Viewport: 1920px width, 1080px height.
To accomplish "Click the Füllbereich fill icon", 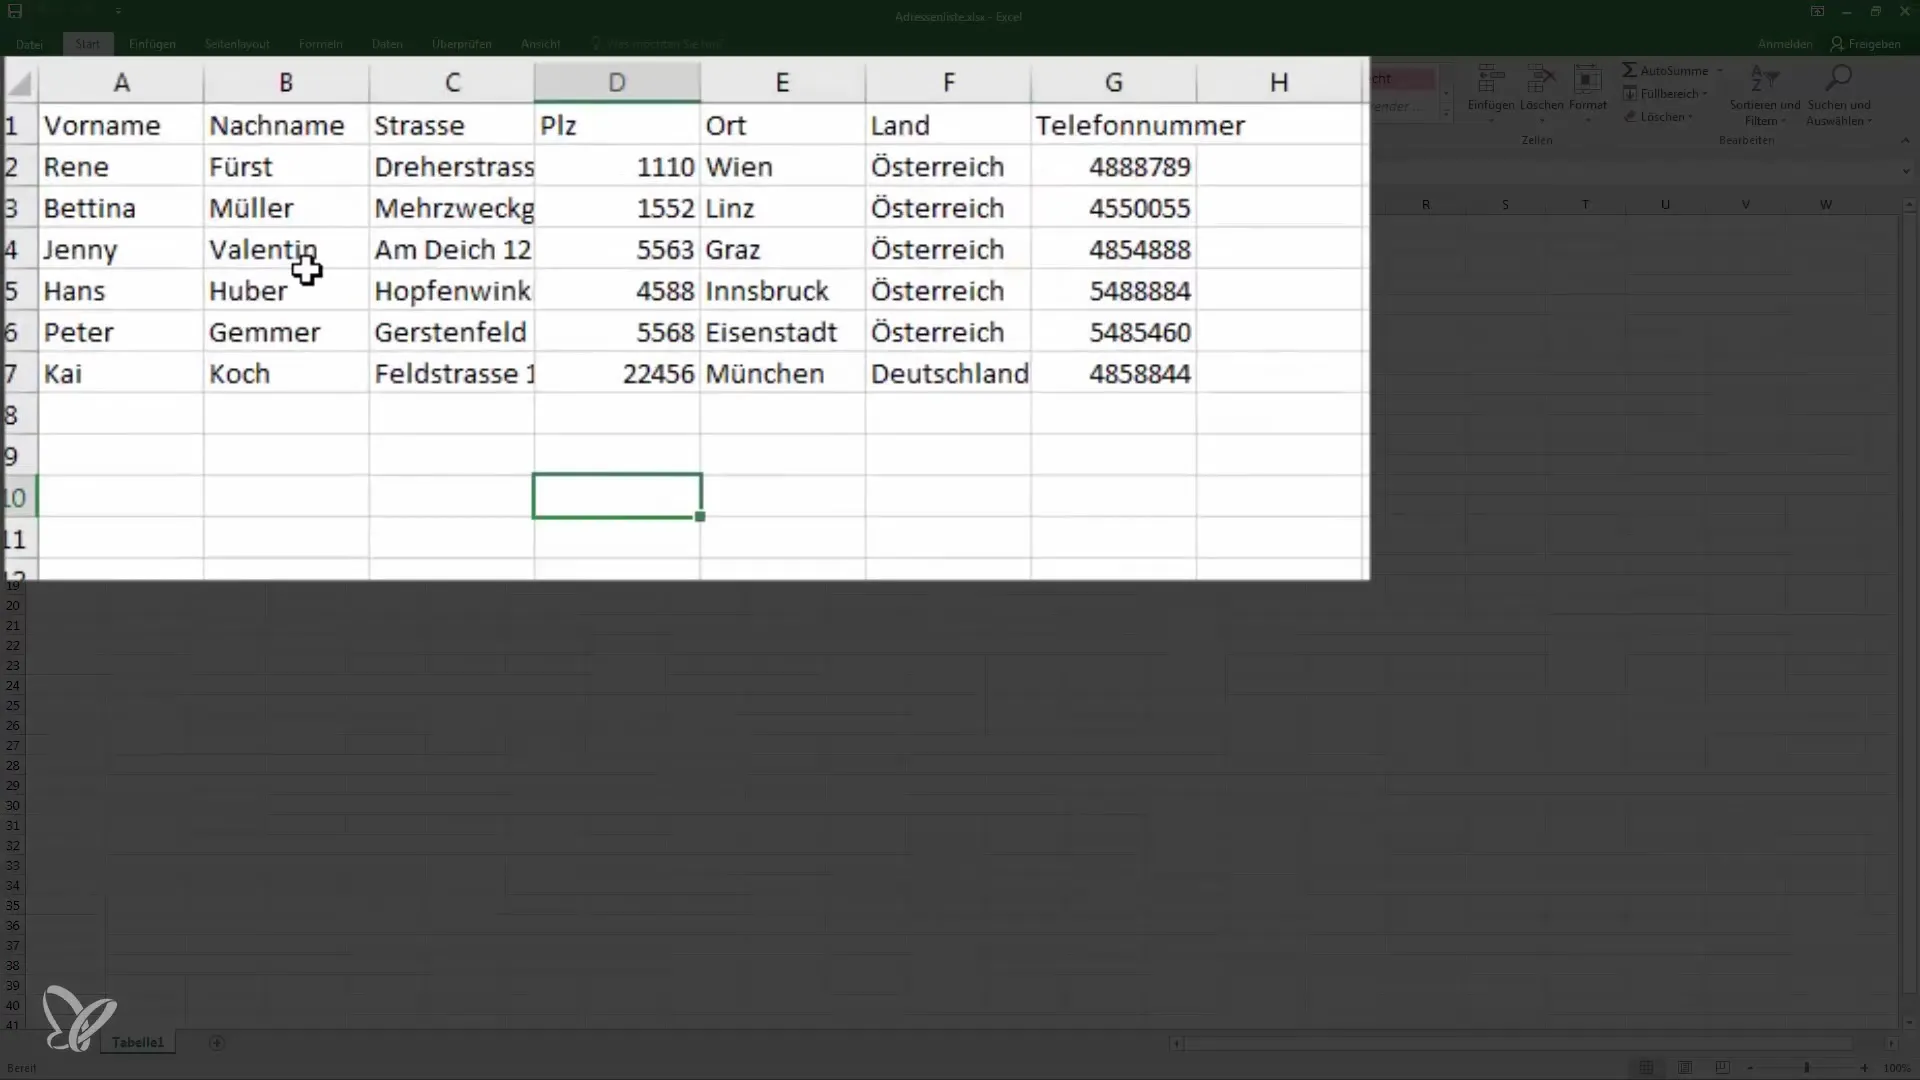I will click(1629, 93).
